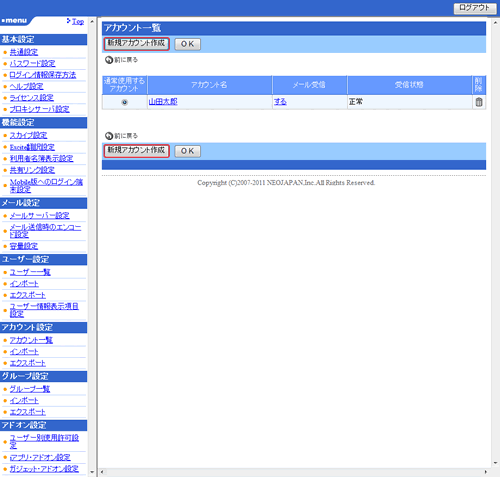Click horizontal scrollbar right arrow
500x477 pixels.
(486, 472)
